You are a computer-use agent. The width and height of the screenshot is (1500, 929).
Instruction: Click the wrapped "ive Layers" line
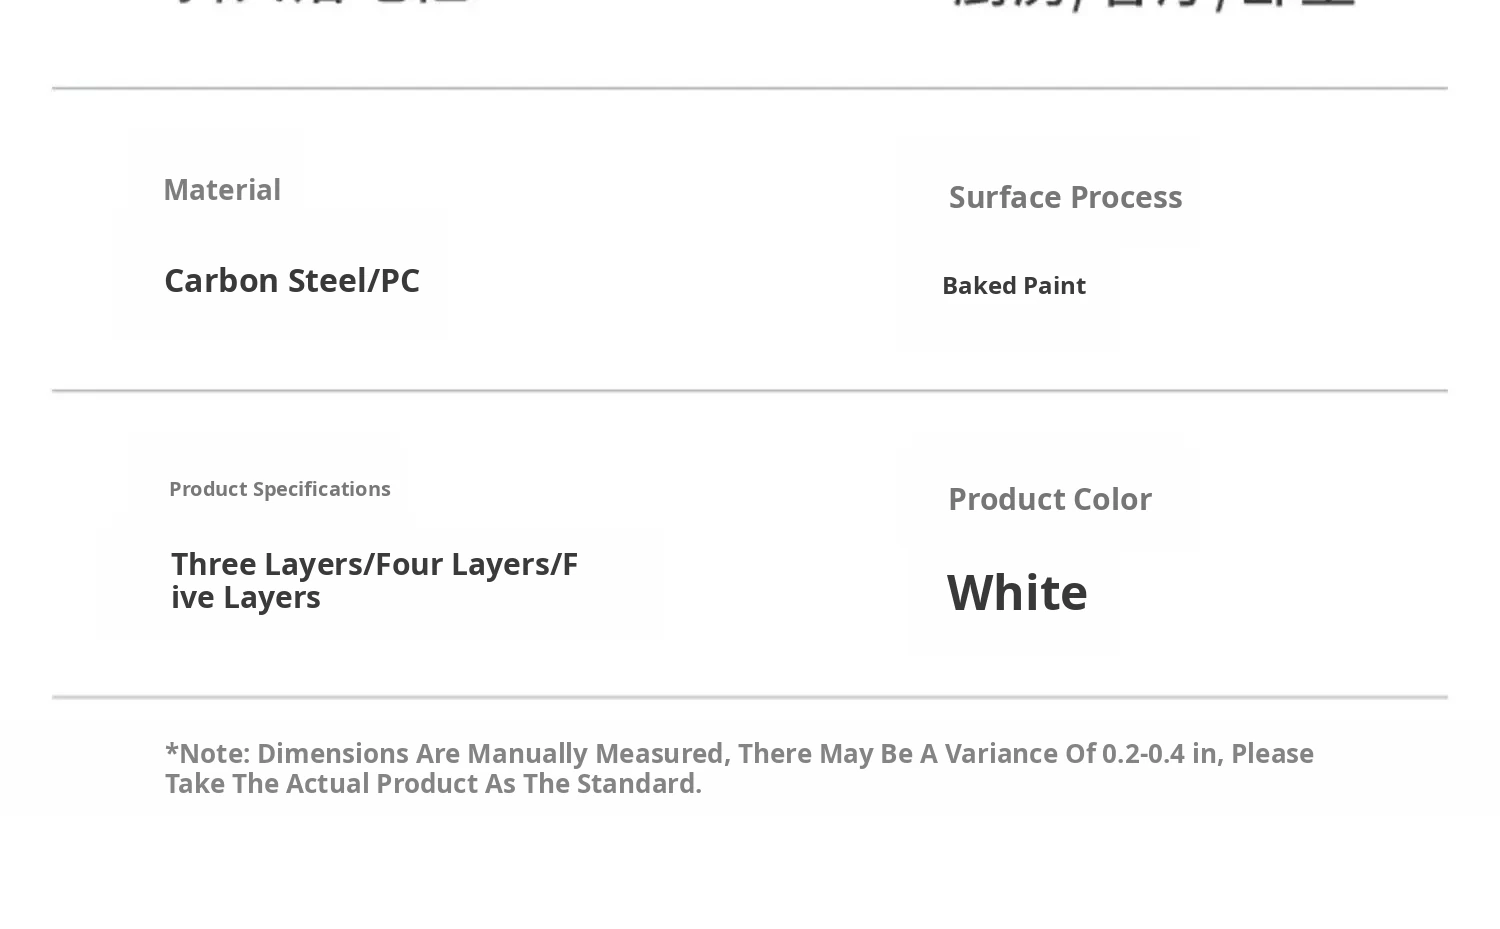(x=245, y=597)
